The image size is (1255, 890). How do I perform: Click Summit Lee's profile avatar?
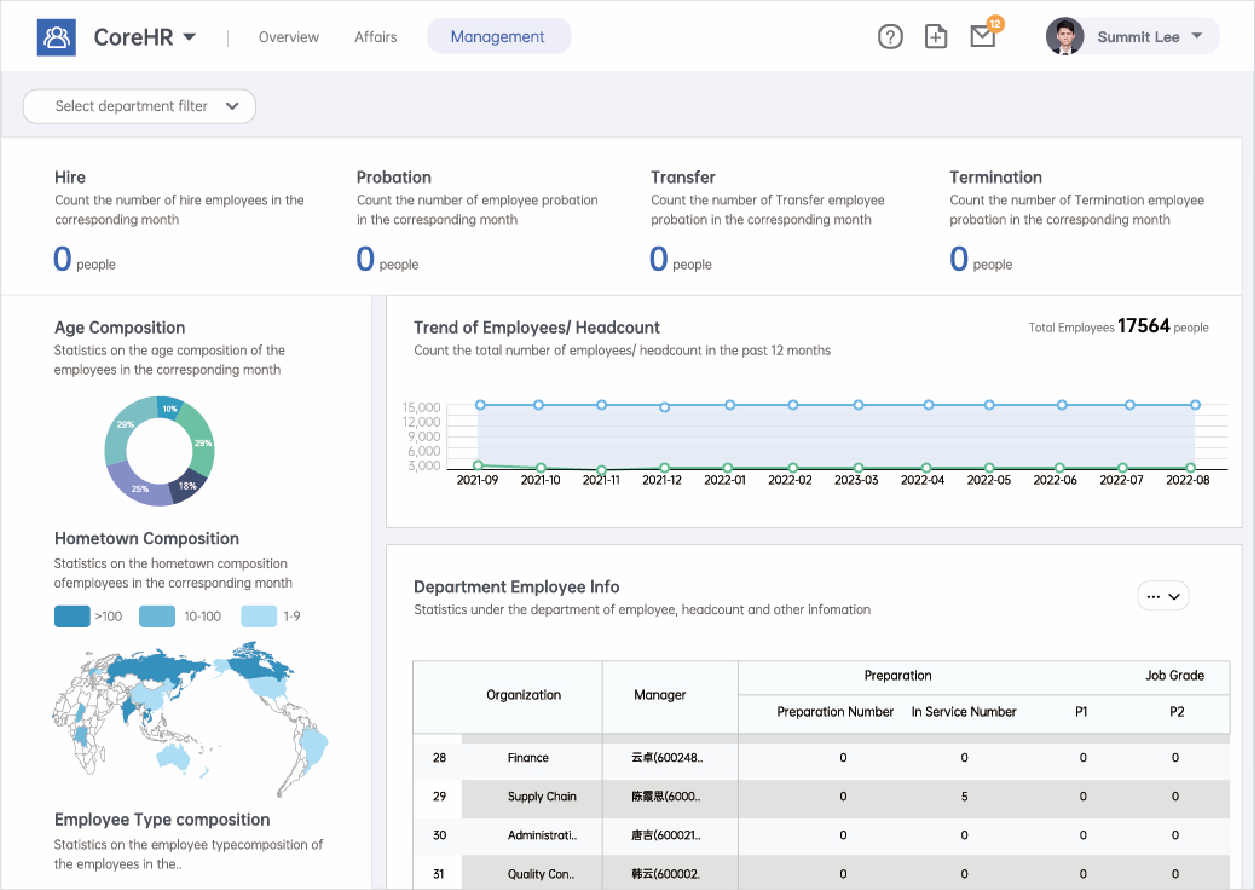point(1065,37)
